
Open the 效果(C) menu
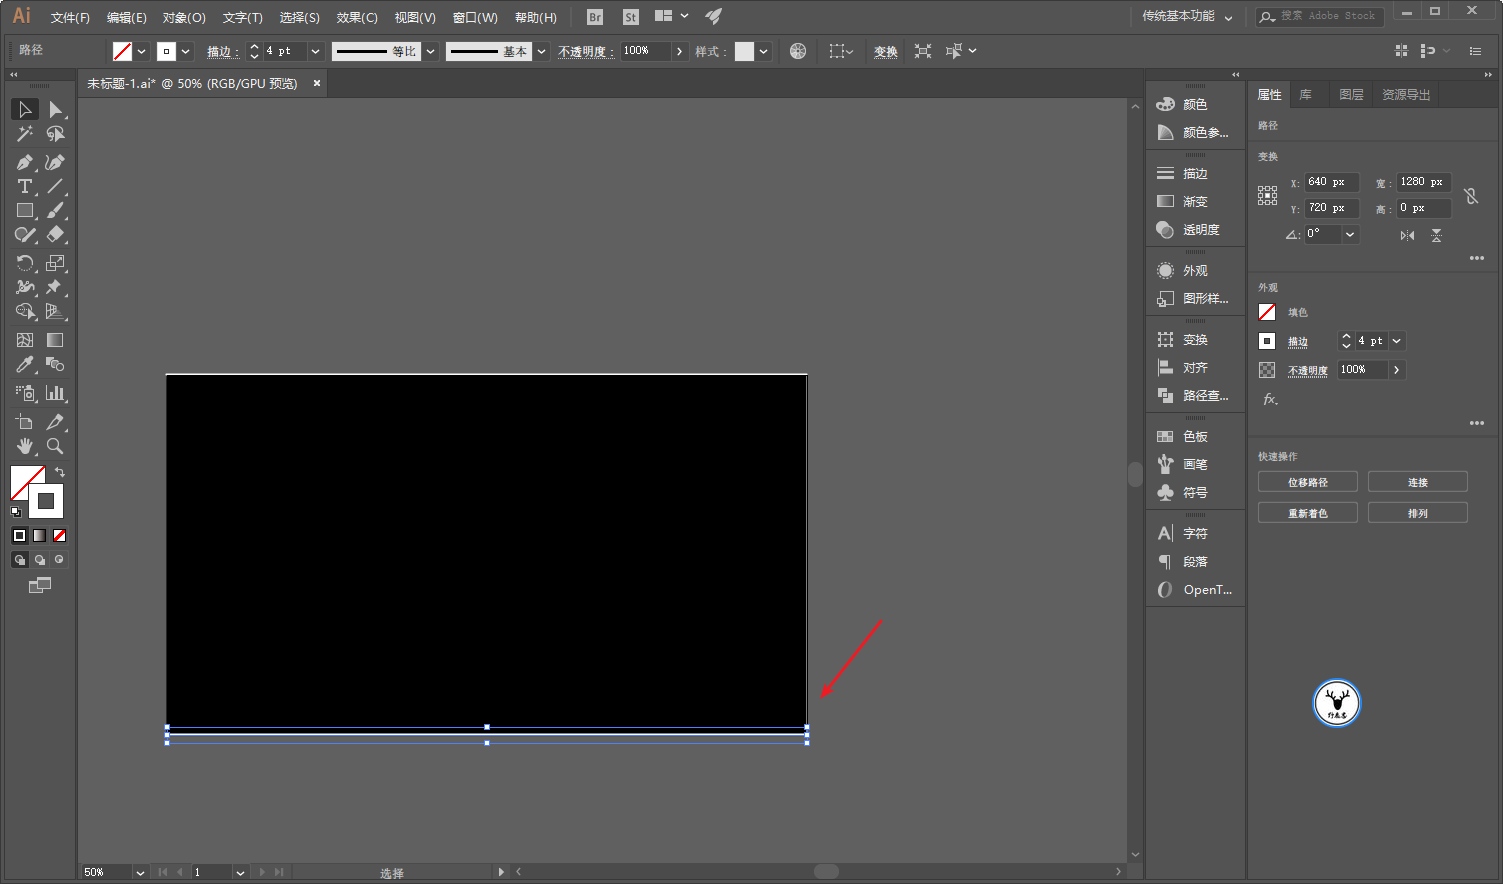click(357, 17)
